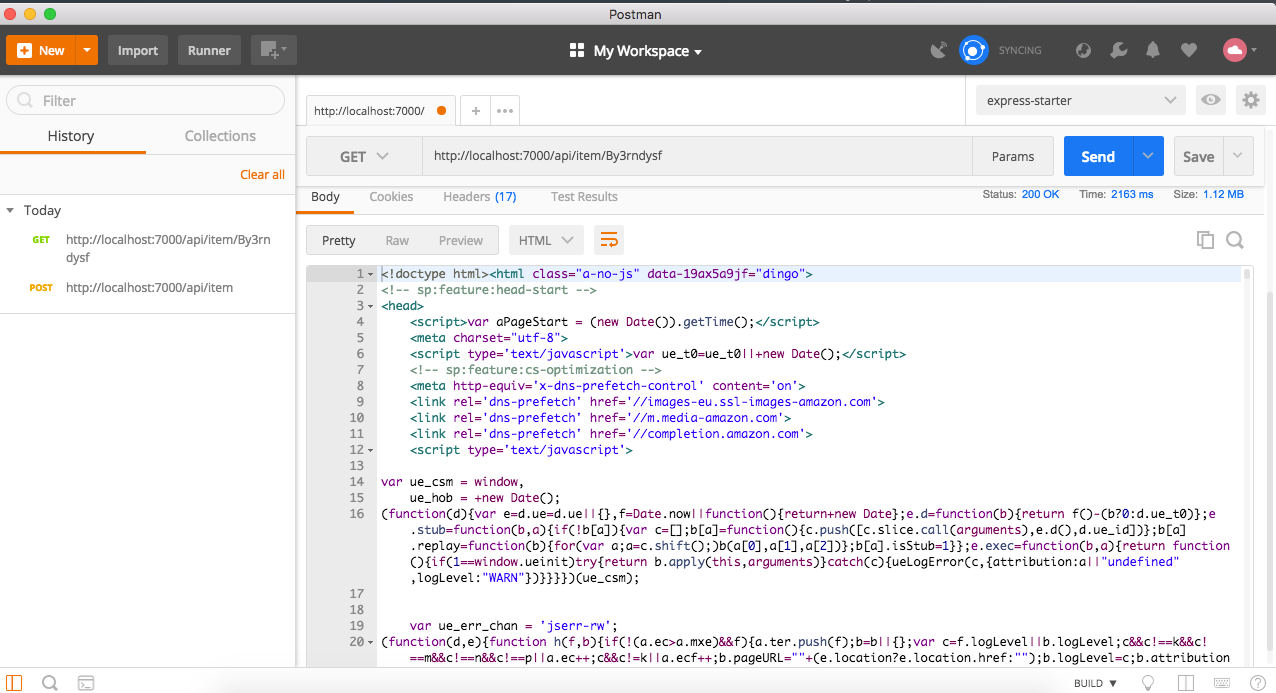The width and height of the screenshot is (1276, 693).
Task: Open the Send button dropdown arrow
Action: click(x=1148, y=156)
